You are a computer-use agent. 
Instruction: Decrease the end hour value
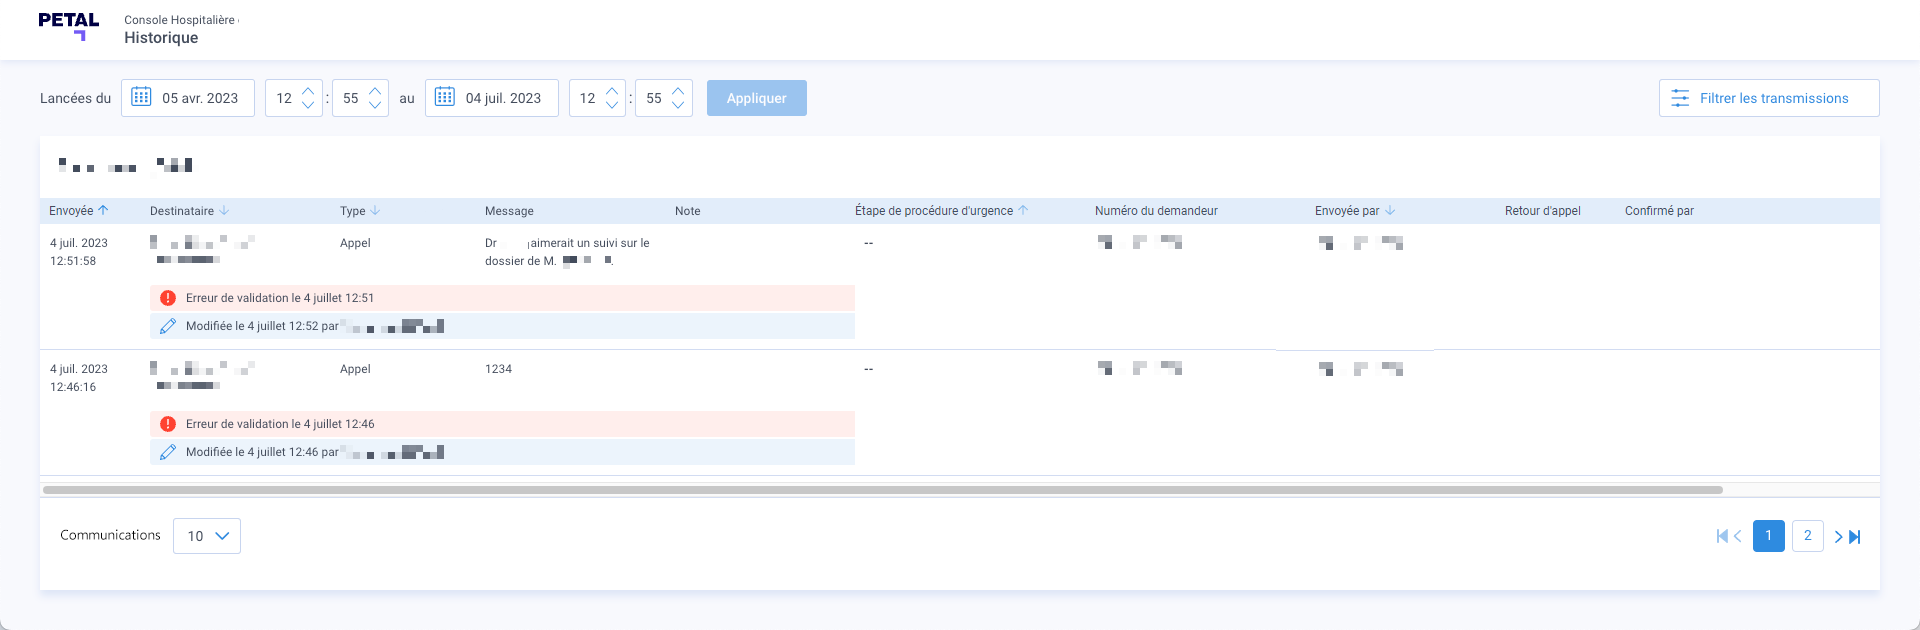pos(612,105)
